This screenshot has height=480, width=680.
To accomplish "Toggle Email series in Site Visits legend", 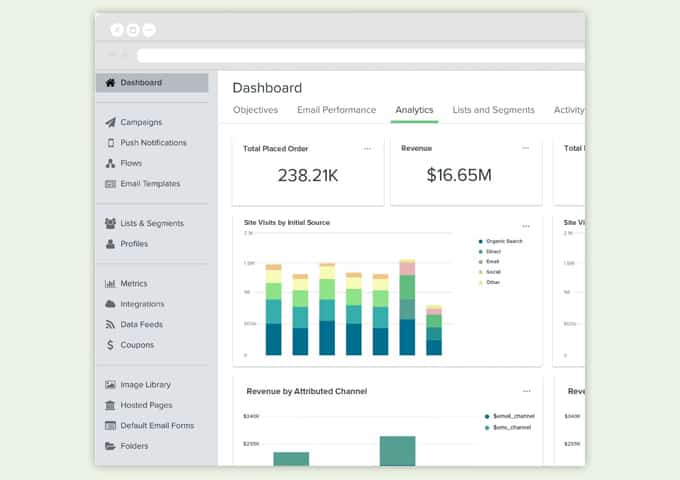I will (489, 261).
